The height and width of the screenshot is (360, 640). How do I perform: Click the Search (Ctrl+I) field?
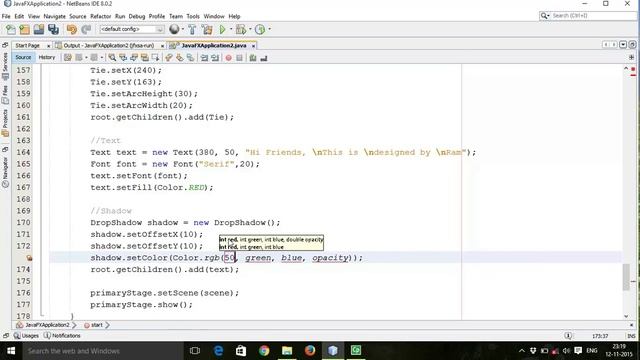point(588,16)
